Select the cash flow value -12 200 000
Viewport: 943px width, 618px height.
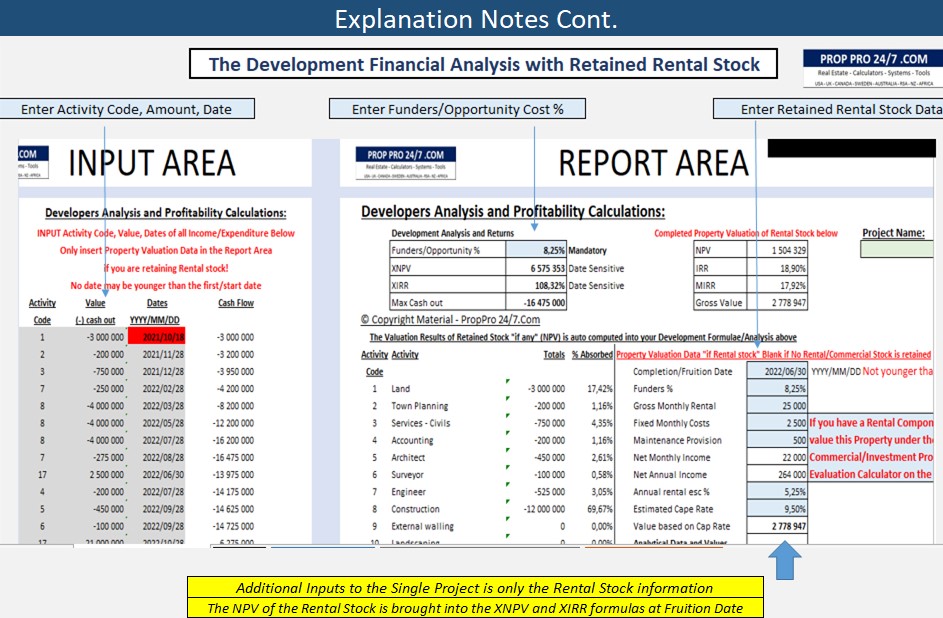[233, 423]
